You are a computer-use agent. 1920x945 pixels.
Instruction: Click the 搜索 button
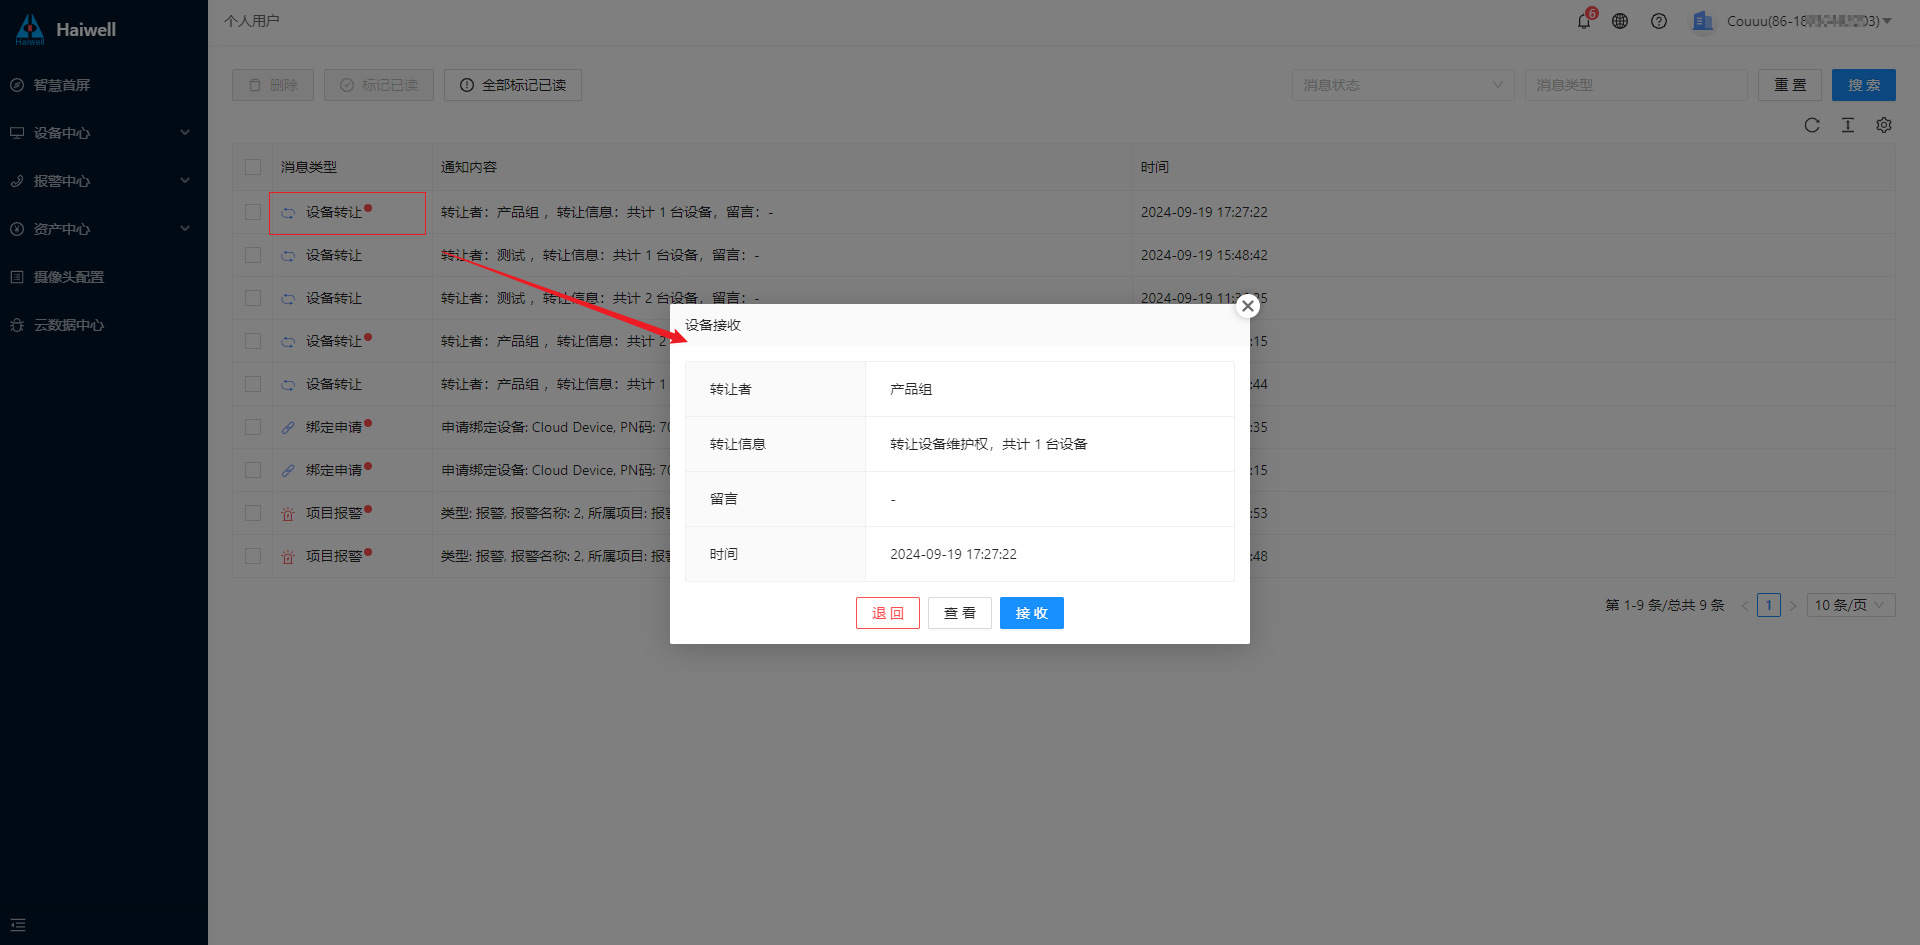click(1864, 85)
